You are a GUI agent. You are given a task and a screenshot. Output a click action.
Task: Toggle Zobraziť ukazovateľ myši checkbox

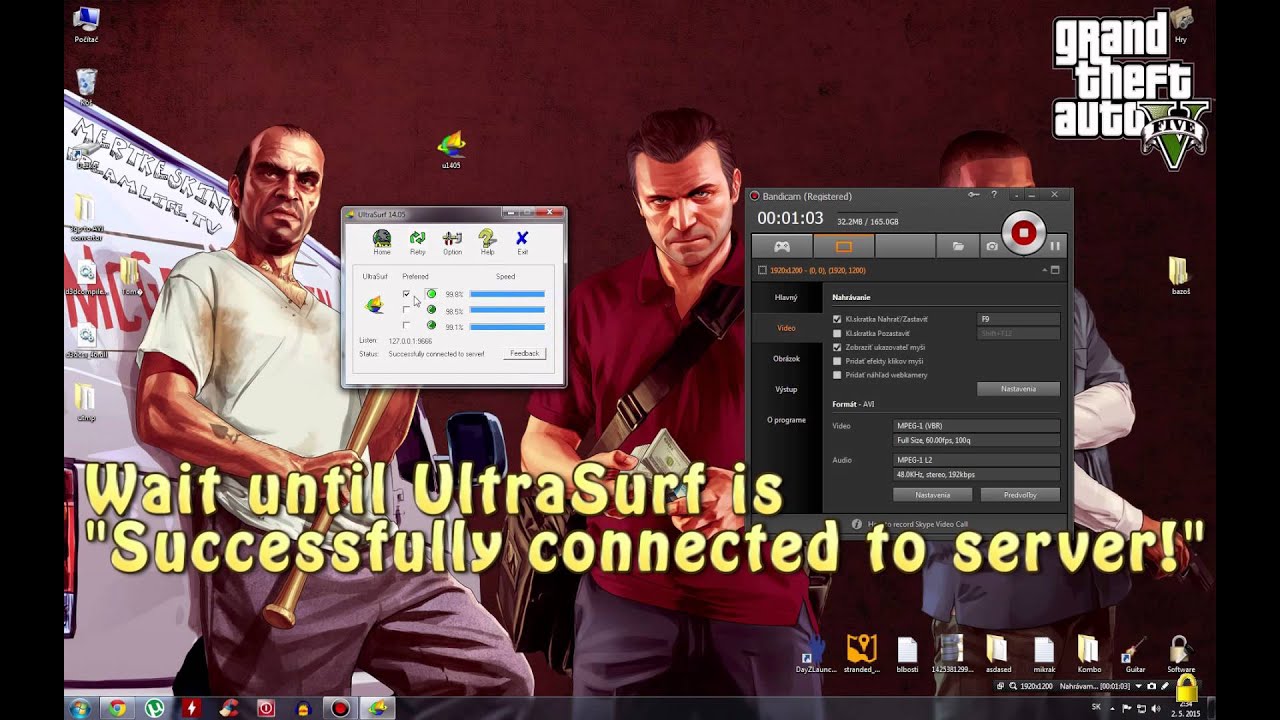coord(837,347)
